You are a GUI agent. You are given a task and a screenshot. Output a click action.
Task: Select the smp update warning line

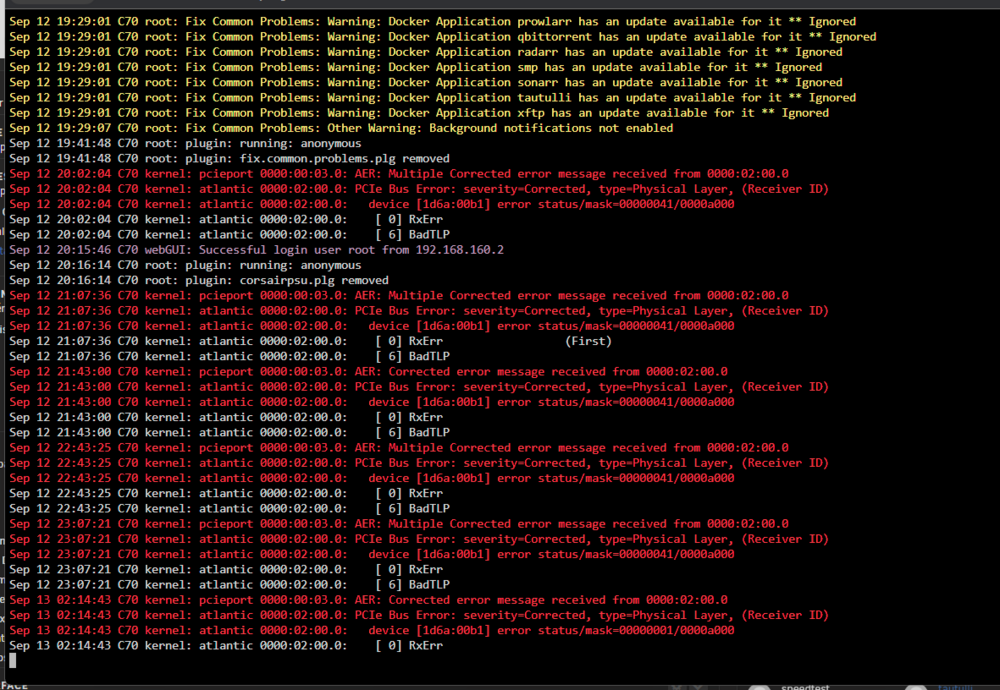pyautogui.click(x=415, y=68)
